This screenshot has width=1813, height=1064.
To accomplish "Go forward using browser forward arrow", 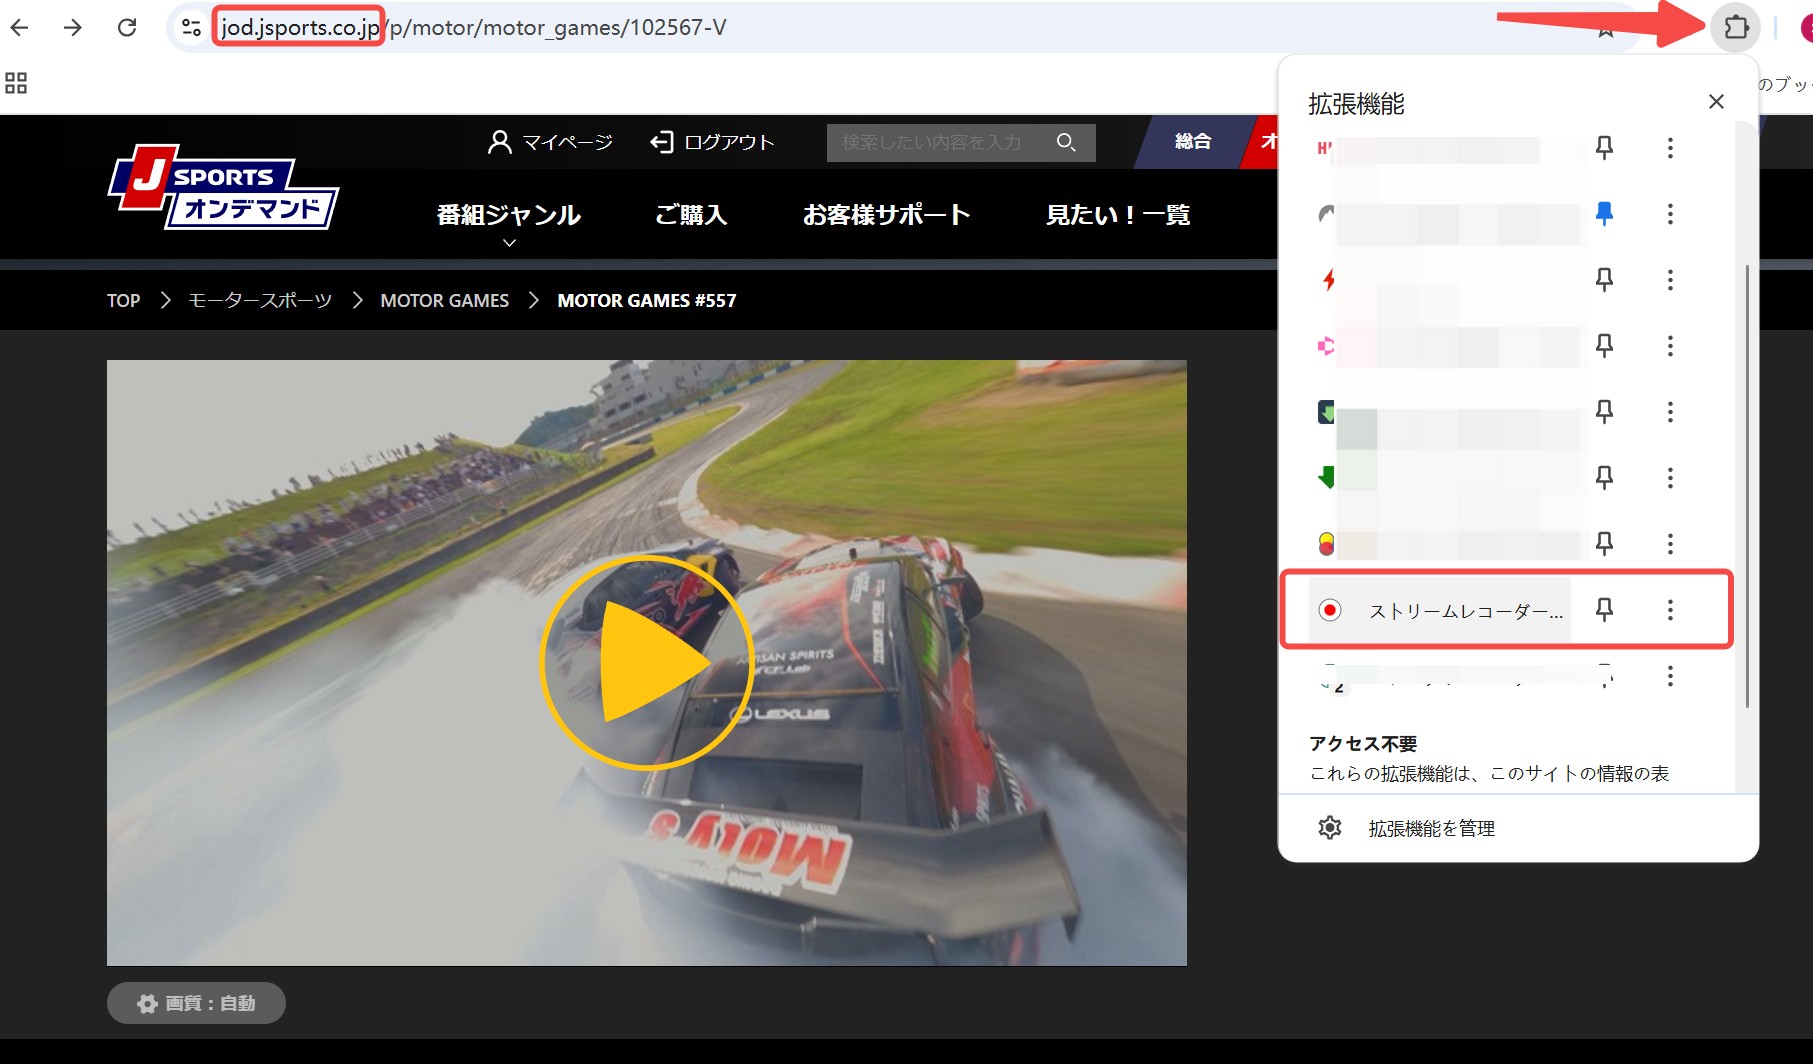I will point(73,27).
